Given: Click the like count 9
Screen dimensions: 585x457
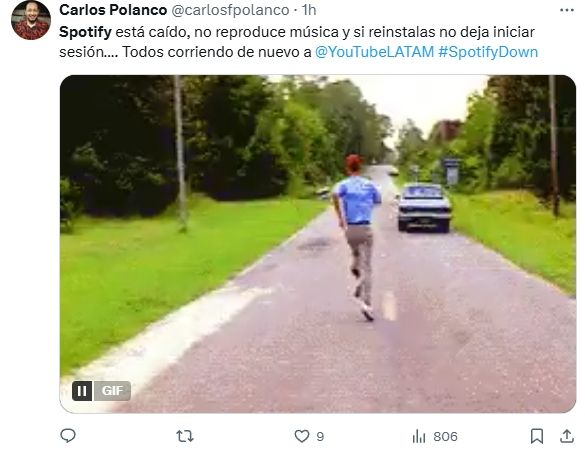Looking at the screenshot, I should [320, 436].
